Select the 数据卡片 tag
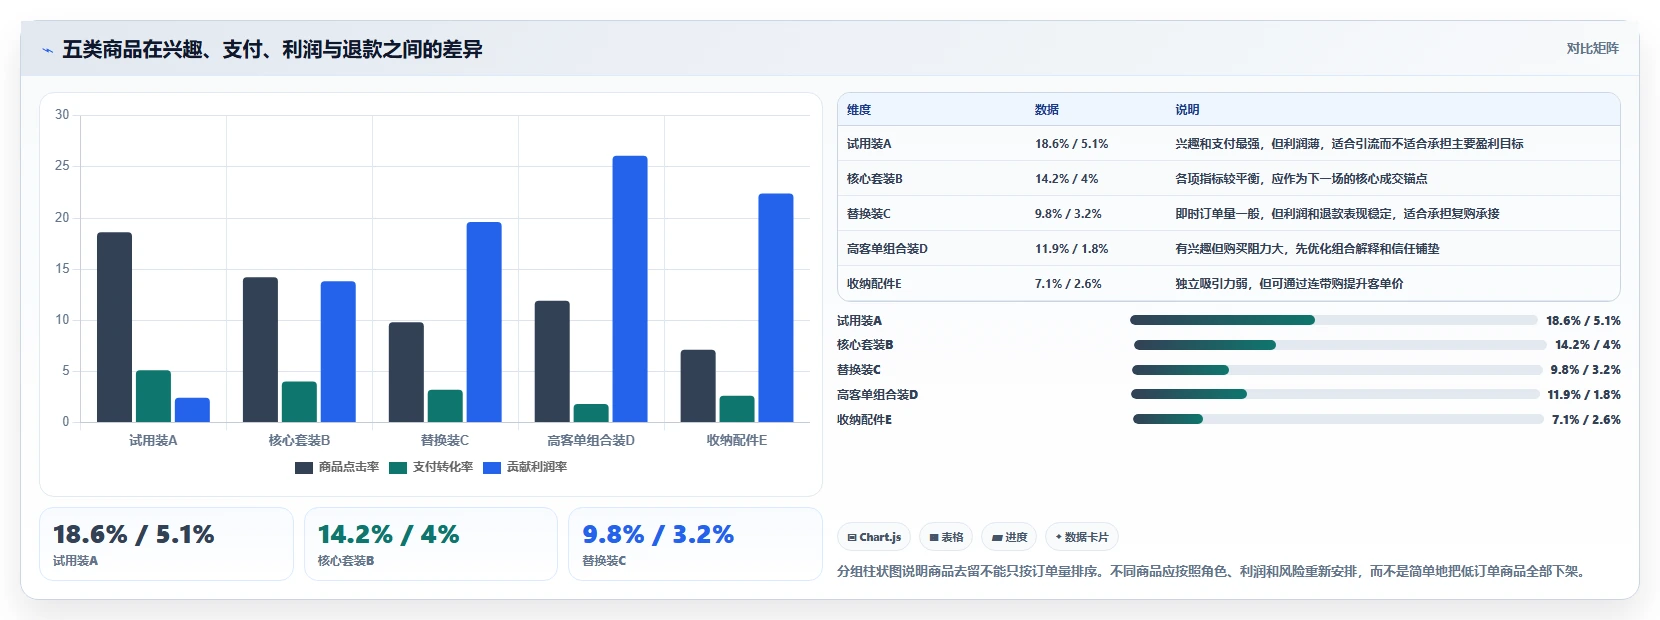1660x620 pixels. coord(1081,537)
